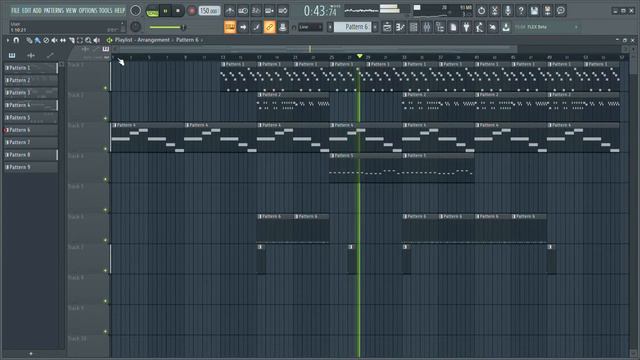Screen dimensions: 640x360
Task: Open the PATTERNS menu
Action: (x=54, y=11)
